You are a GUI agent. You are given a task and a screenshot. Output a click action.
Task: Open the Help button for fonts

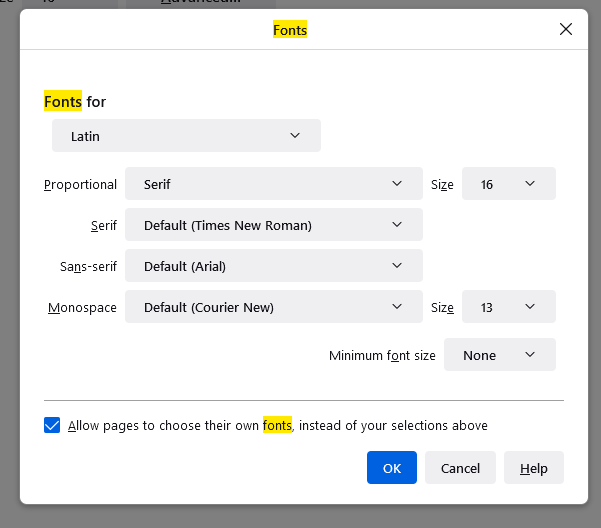534,467
